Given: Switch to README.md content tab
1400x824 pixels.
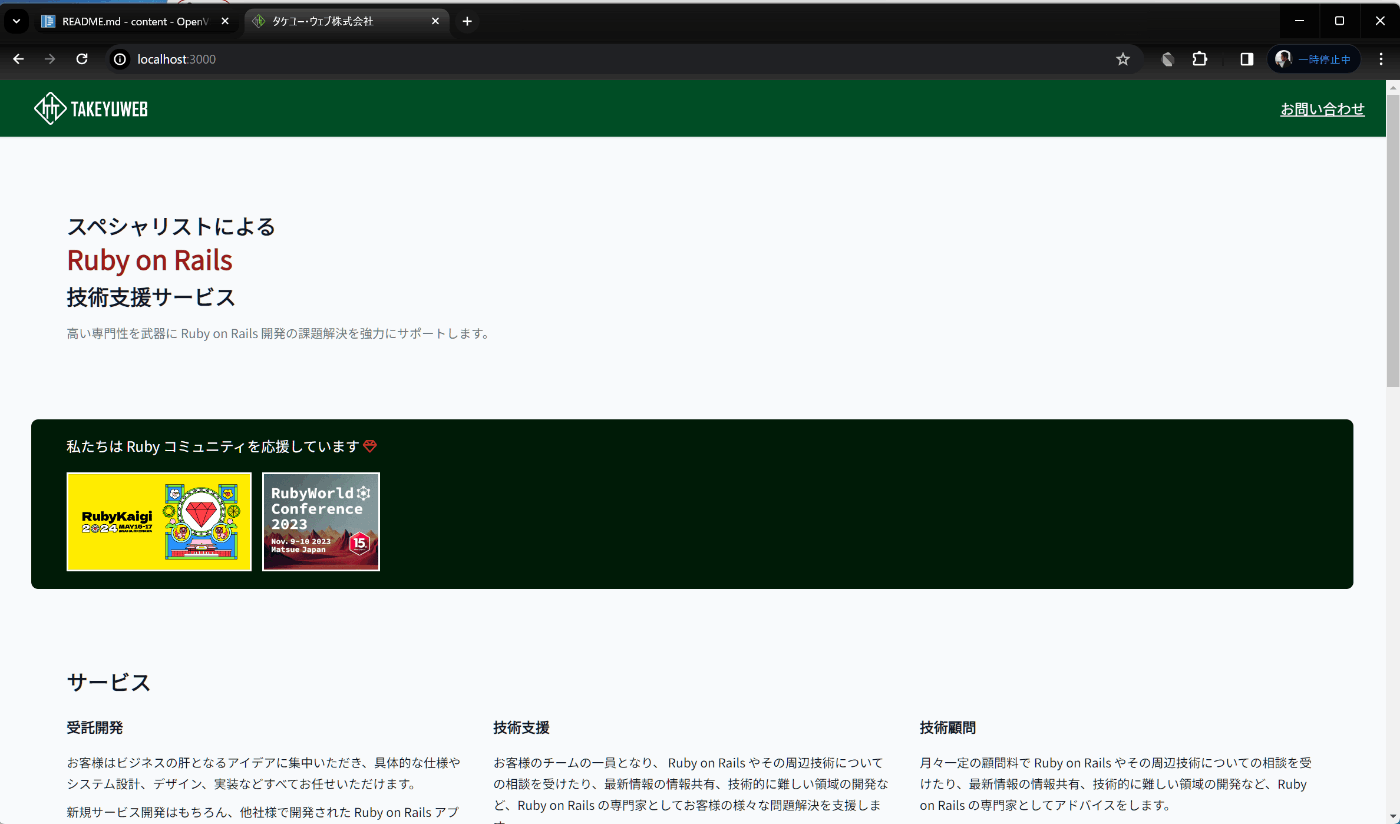Looking at the screenshot, I should pyautogui.click(x=137, y=21).
